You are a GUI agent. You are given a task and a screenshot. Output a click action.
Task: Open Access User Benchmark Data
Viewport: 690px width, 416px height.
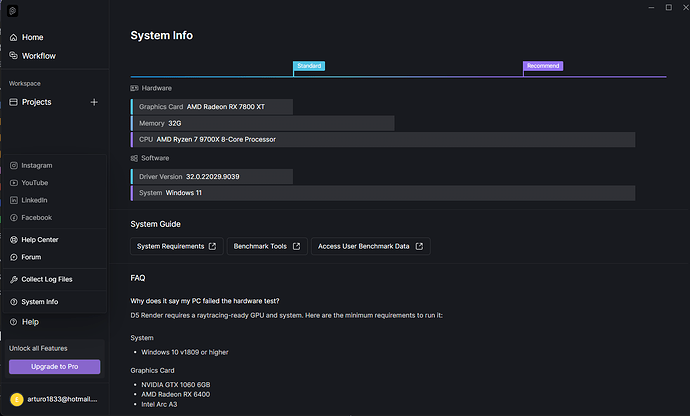click(369, 246)
